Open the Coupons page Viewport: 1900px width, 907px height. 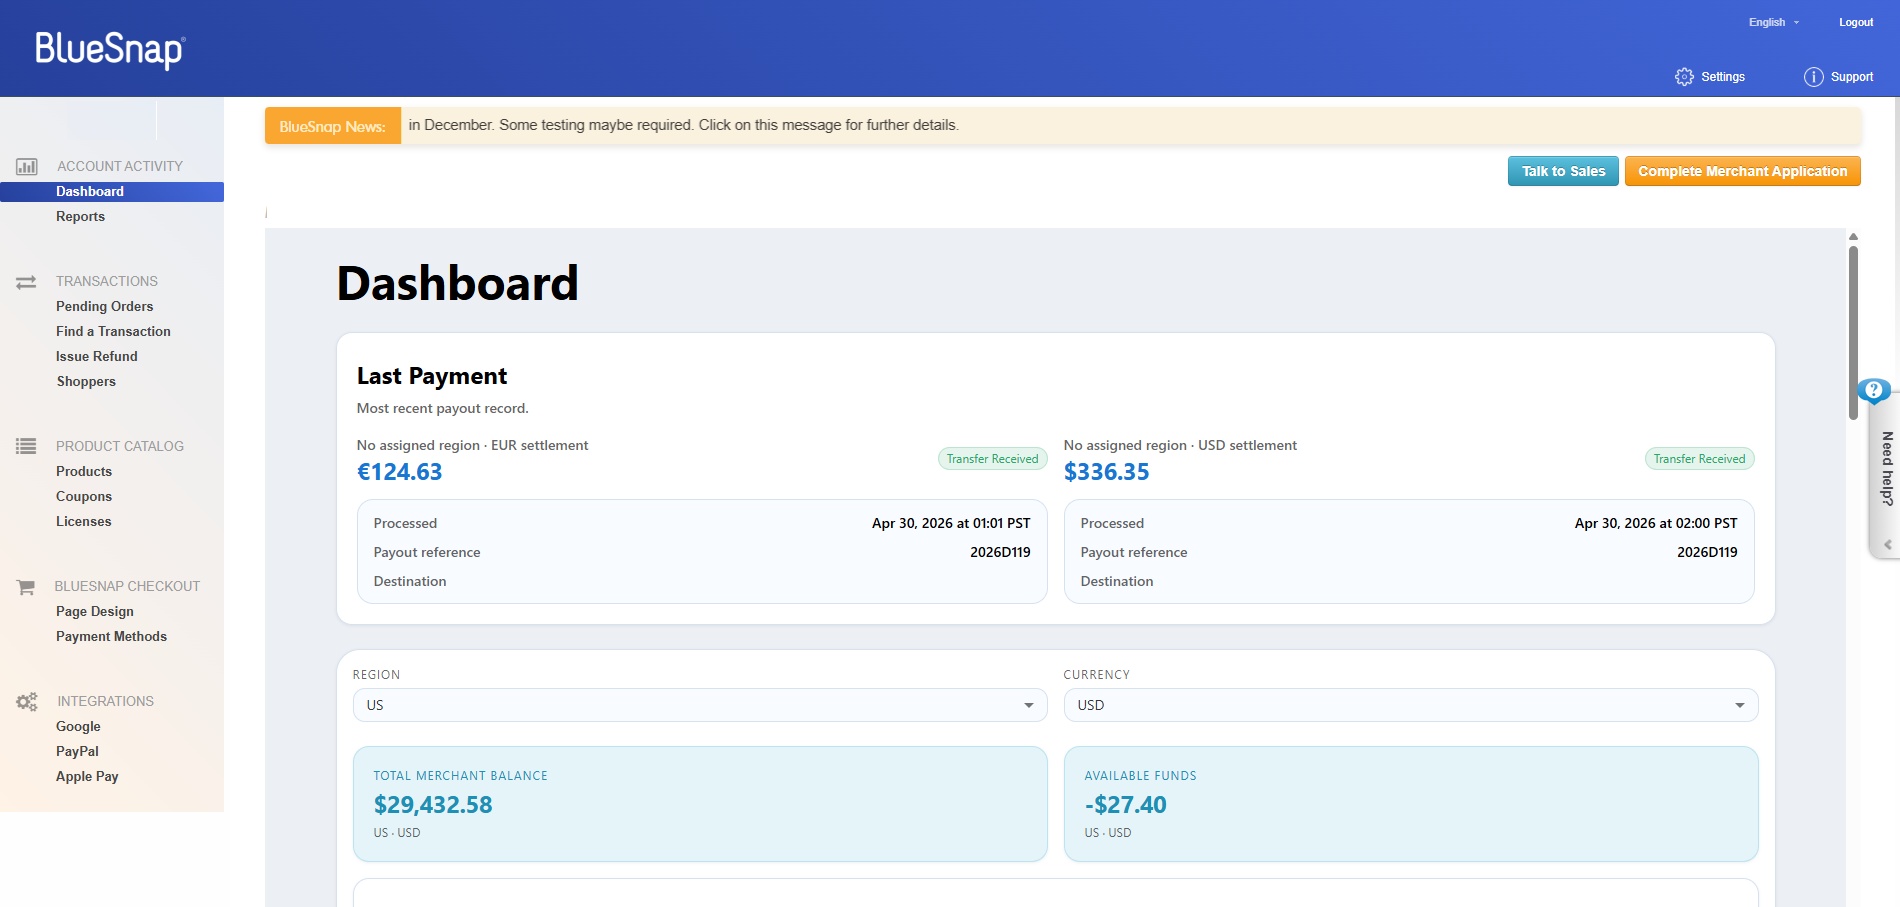[84, 497]
